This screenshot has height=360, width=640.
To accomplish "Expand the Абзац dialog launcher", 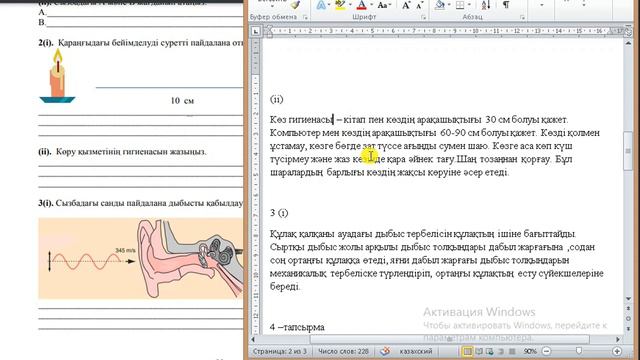I will point(522,17).
